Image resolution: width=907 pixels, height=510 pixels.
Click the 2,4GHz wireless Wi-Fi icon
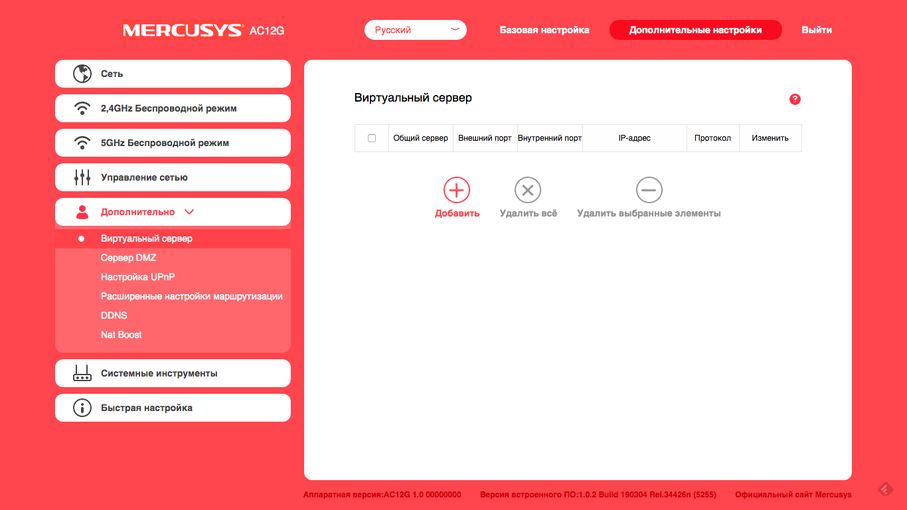click(82, 108)
